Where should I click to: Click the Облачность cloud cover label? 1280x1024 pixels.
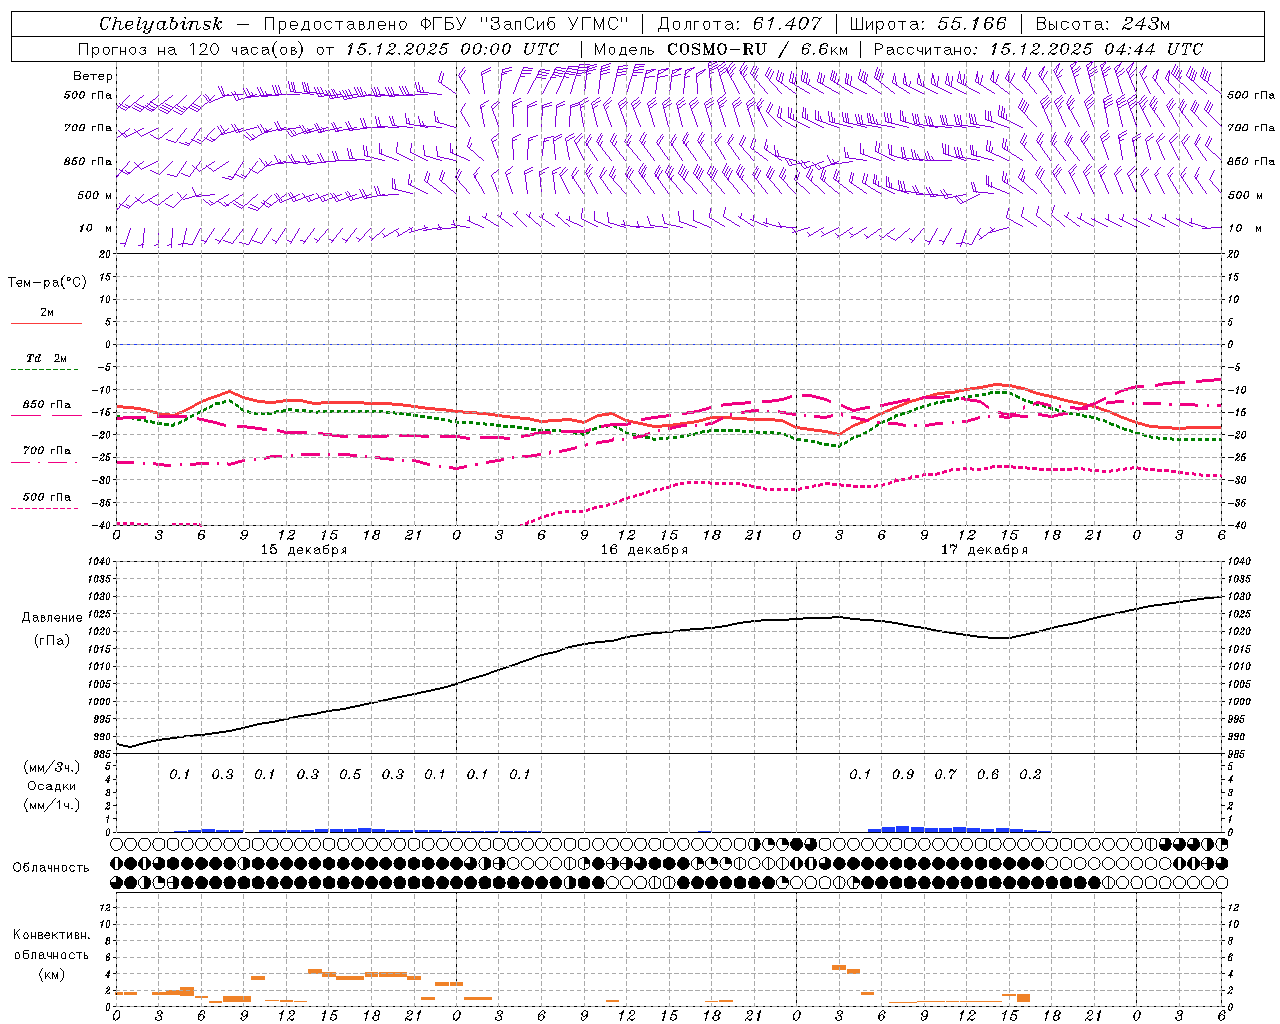coord(51,868)
